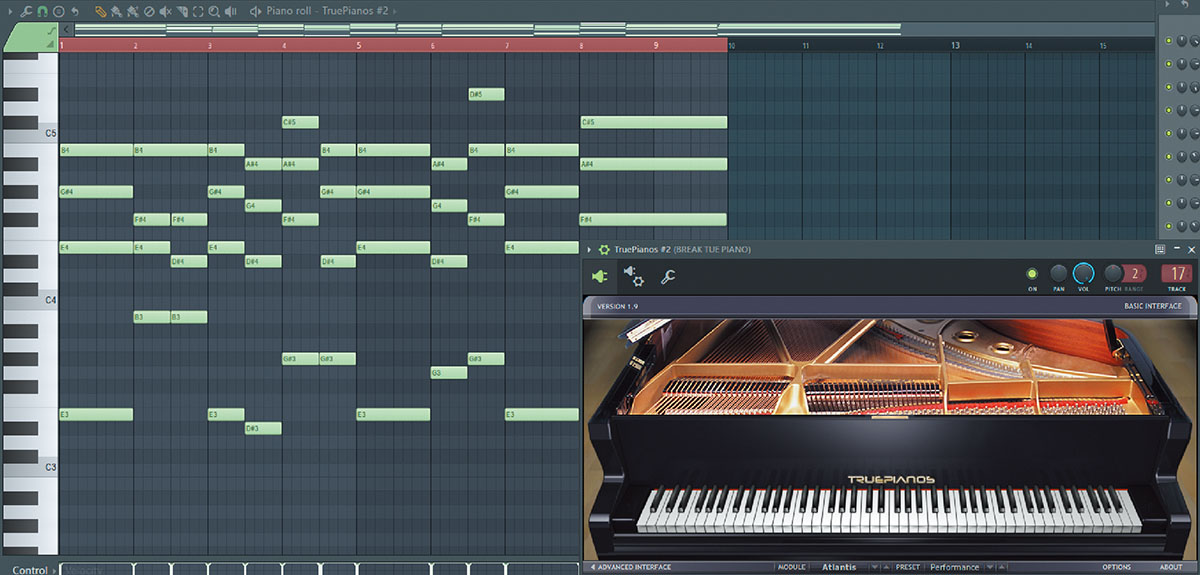Click the C5 piano key label
This screenshot has height=575, width=1200.
click(49, 133)
